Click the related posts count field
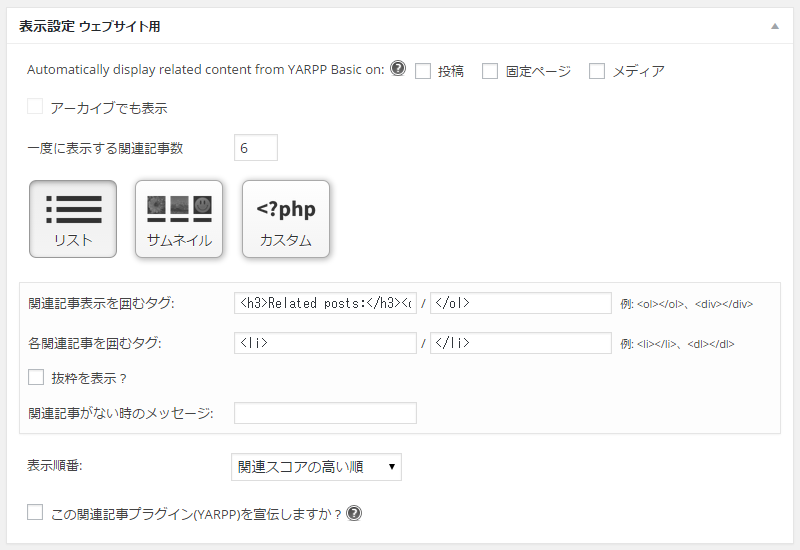The image size is (800, 550). tap(255, 148)
